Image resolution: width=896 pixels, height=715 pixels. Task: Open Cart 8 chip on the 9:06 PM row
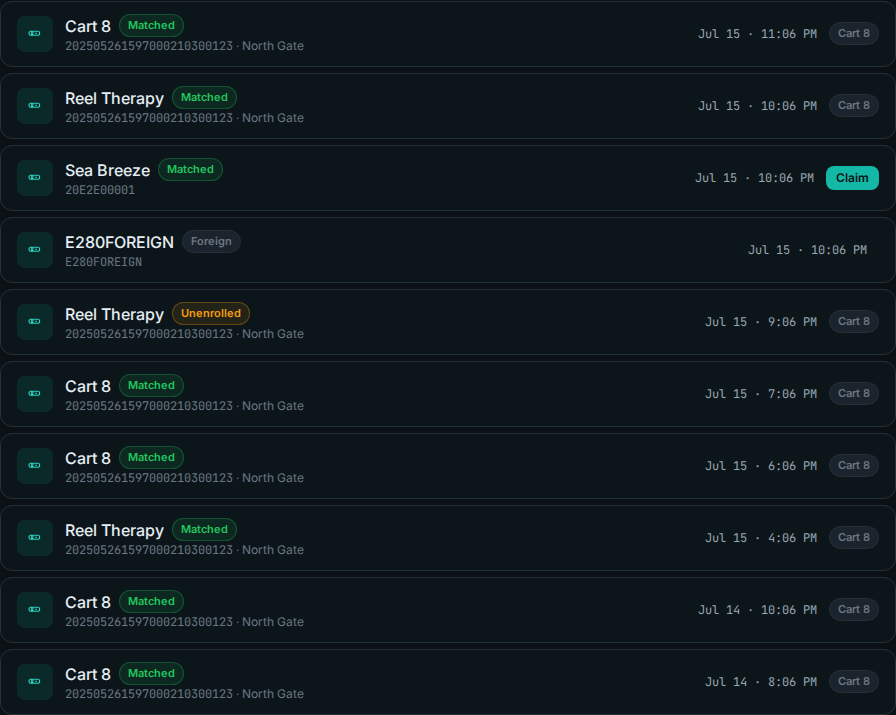[x=854, y=322]
